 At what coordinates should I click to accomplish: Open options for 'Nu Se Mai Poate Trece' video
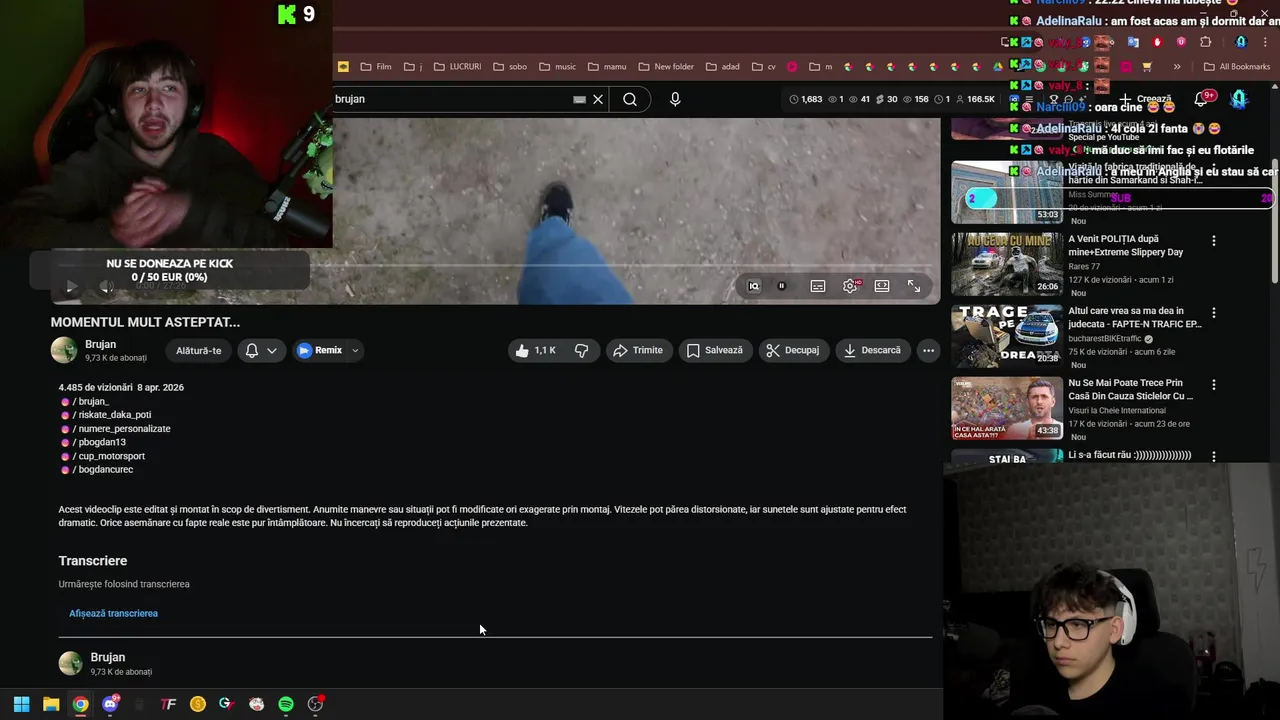click(1214, 385)
